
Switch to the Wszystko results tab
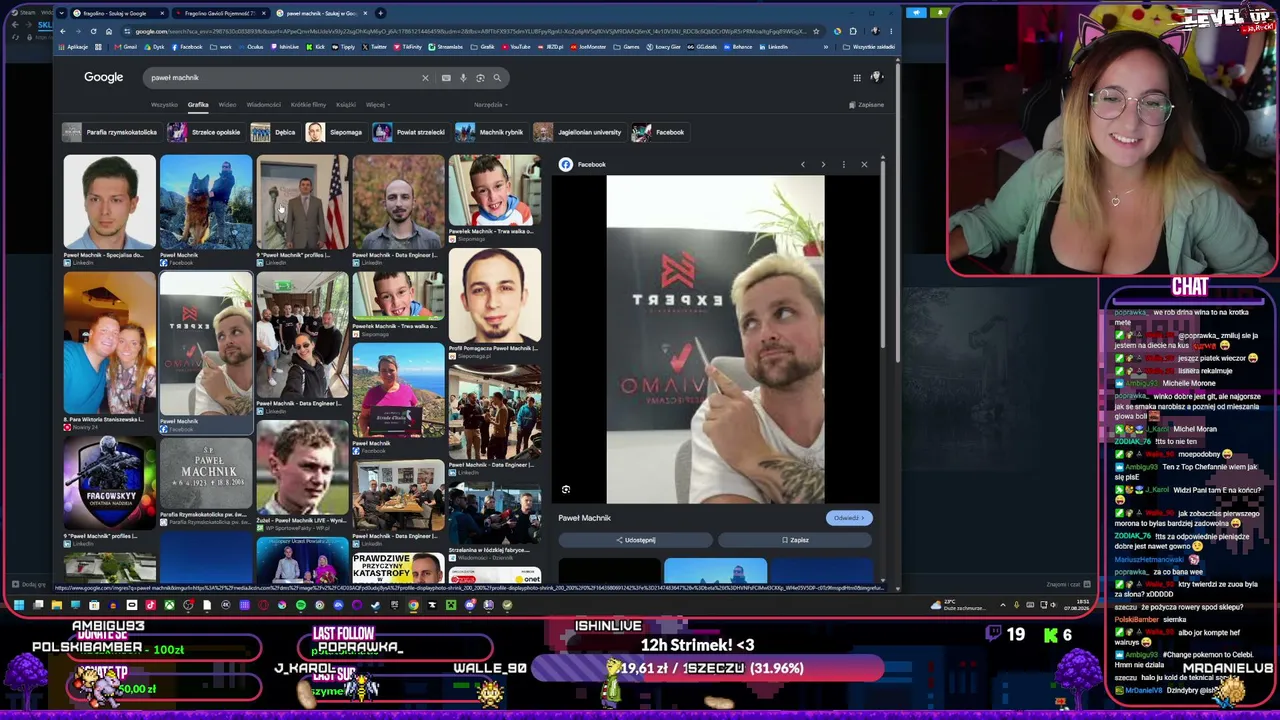tap(164, 105)
